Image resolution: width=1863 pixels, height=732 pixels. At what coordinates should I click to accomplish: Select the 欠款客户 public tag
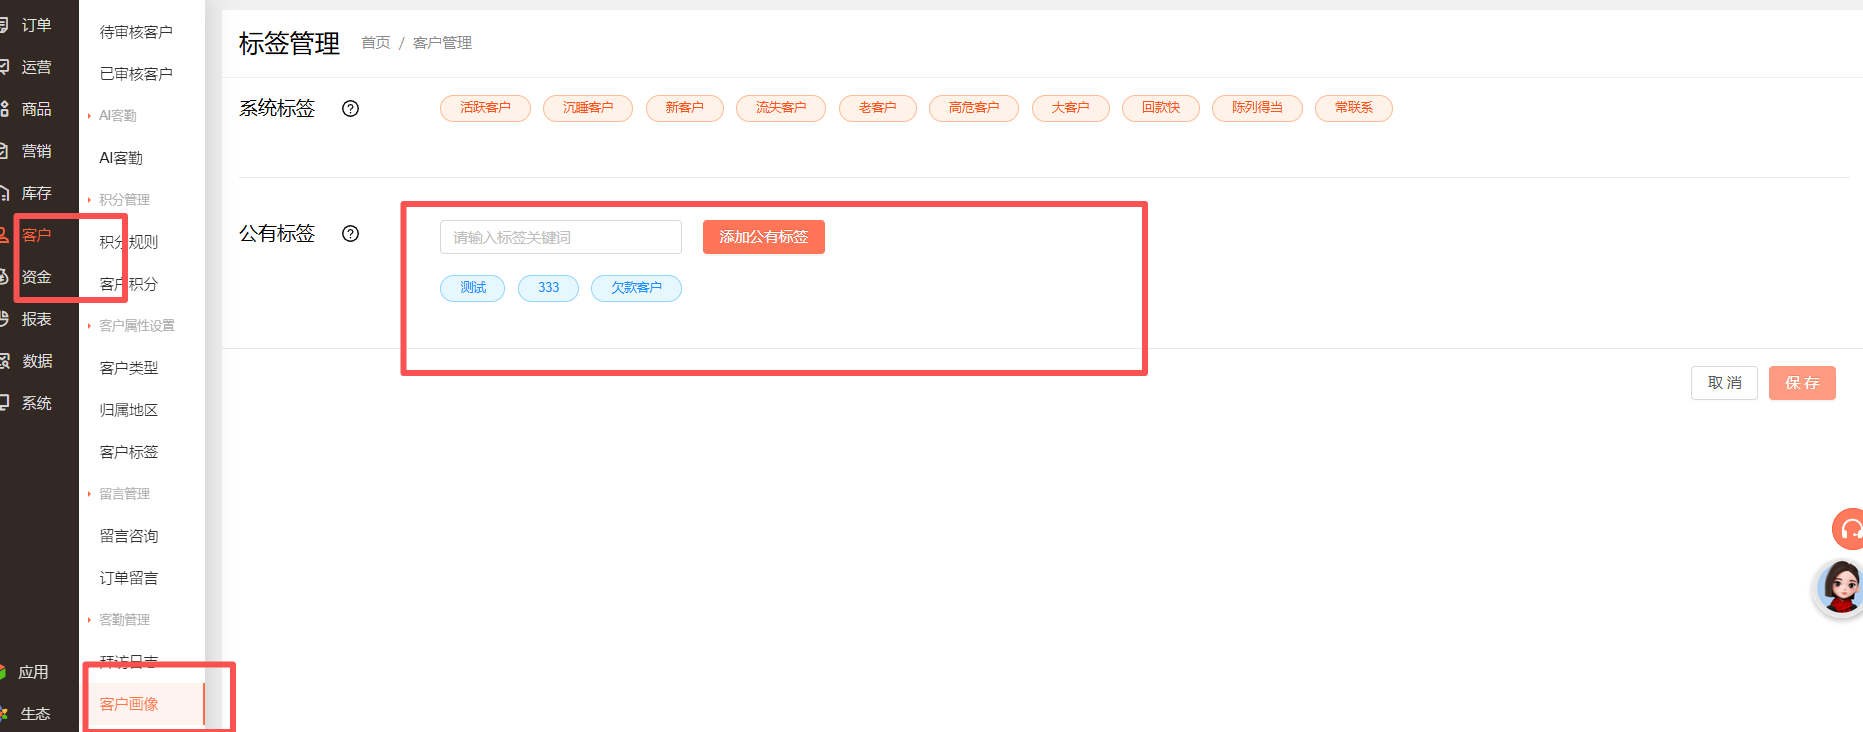(x=636, y=288)
